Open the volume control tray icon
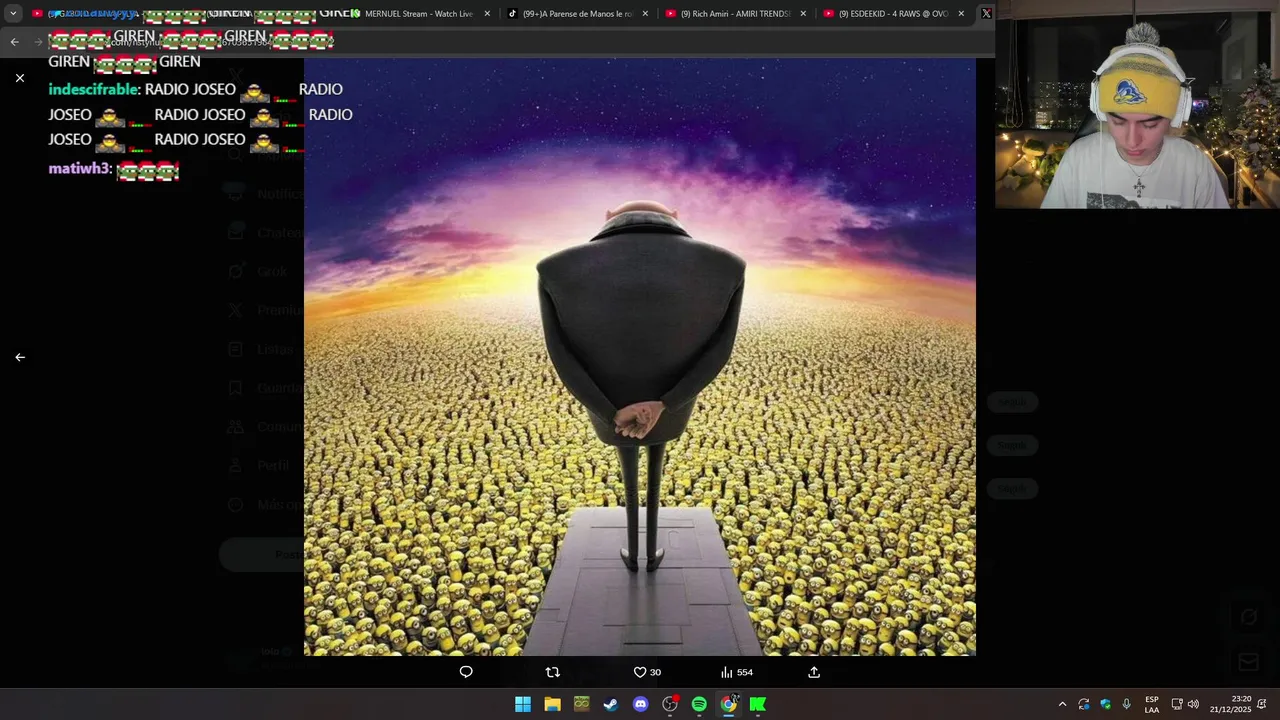Viewport: 1280px width, 720px height. coord(1193,704)
